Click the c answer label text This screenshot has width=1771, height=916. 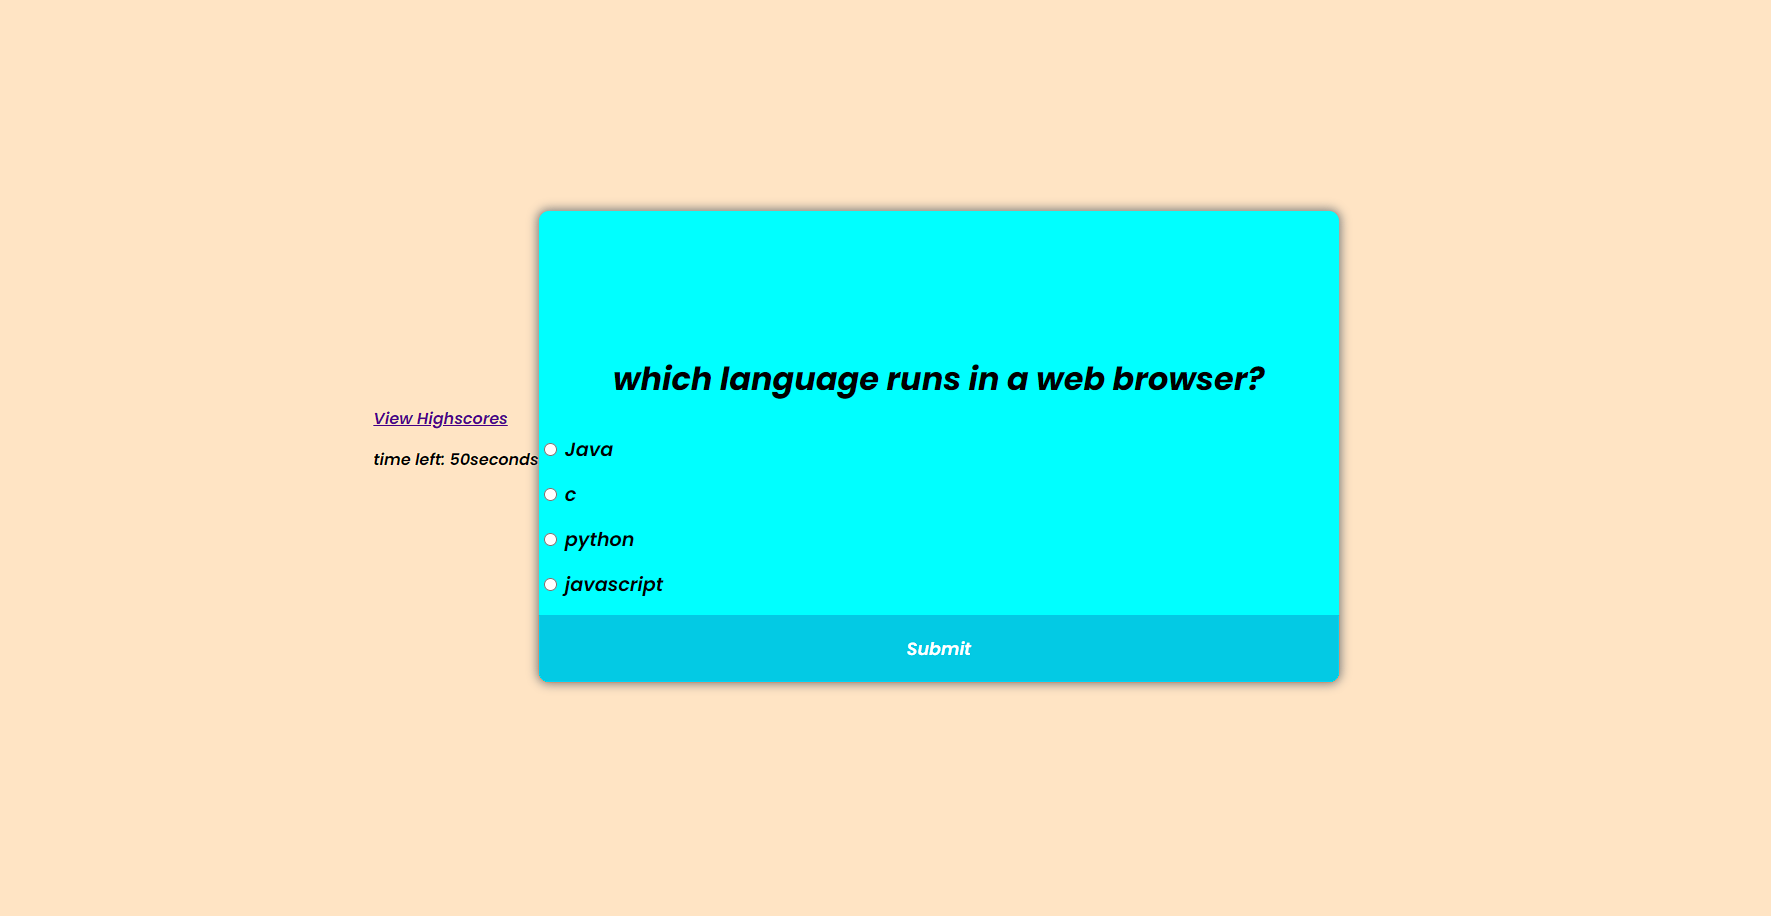(570, 494)
